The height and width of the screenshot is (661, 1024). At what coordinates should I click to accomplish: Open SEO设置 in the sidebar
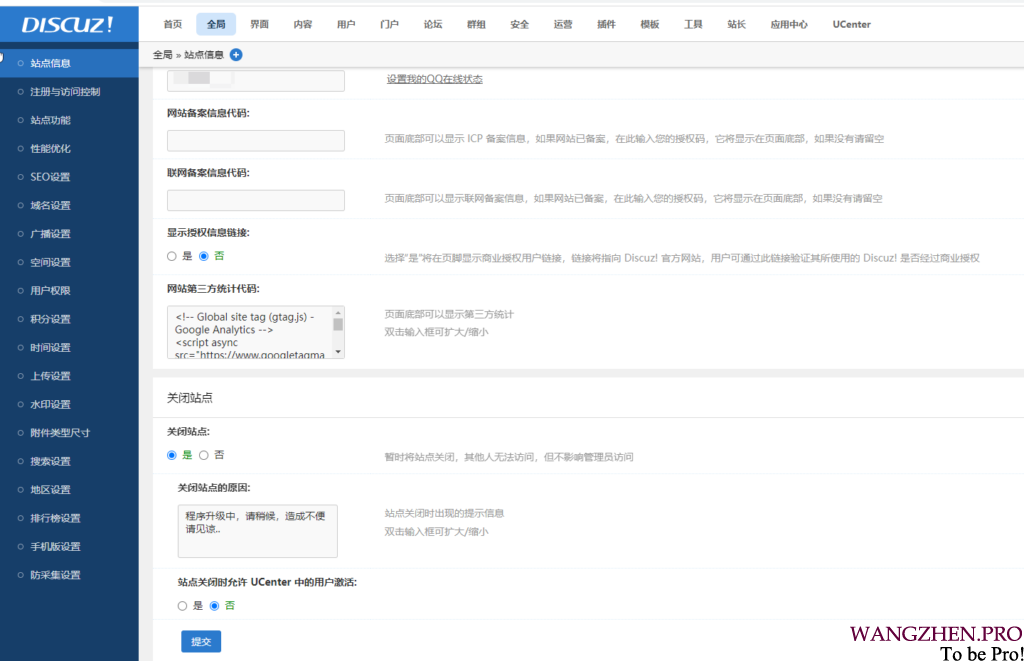[x=50, y=177]
